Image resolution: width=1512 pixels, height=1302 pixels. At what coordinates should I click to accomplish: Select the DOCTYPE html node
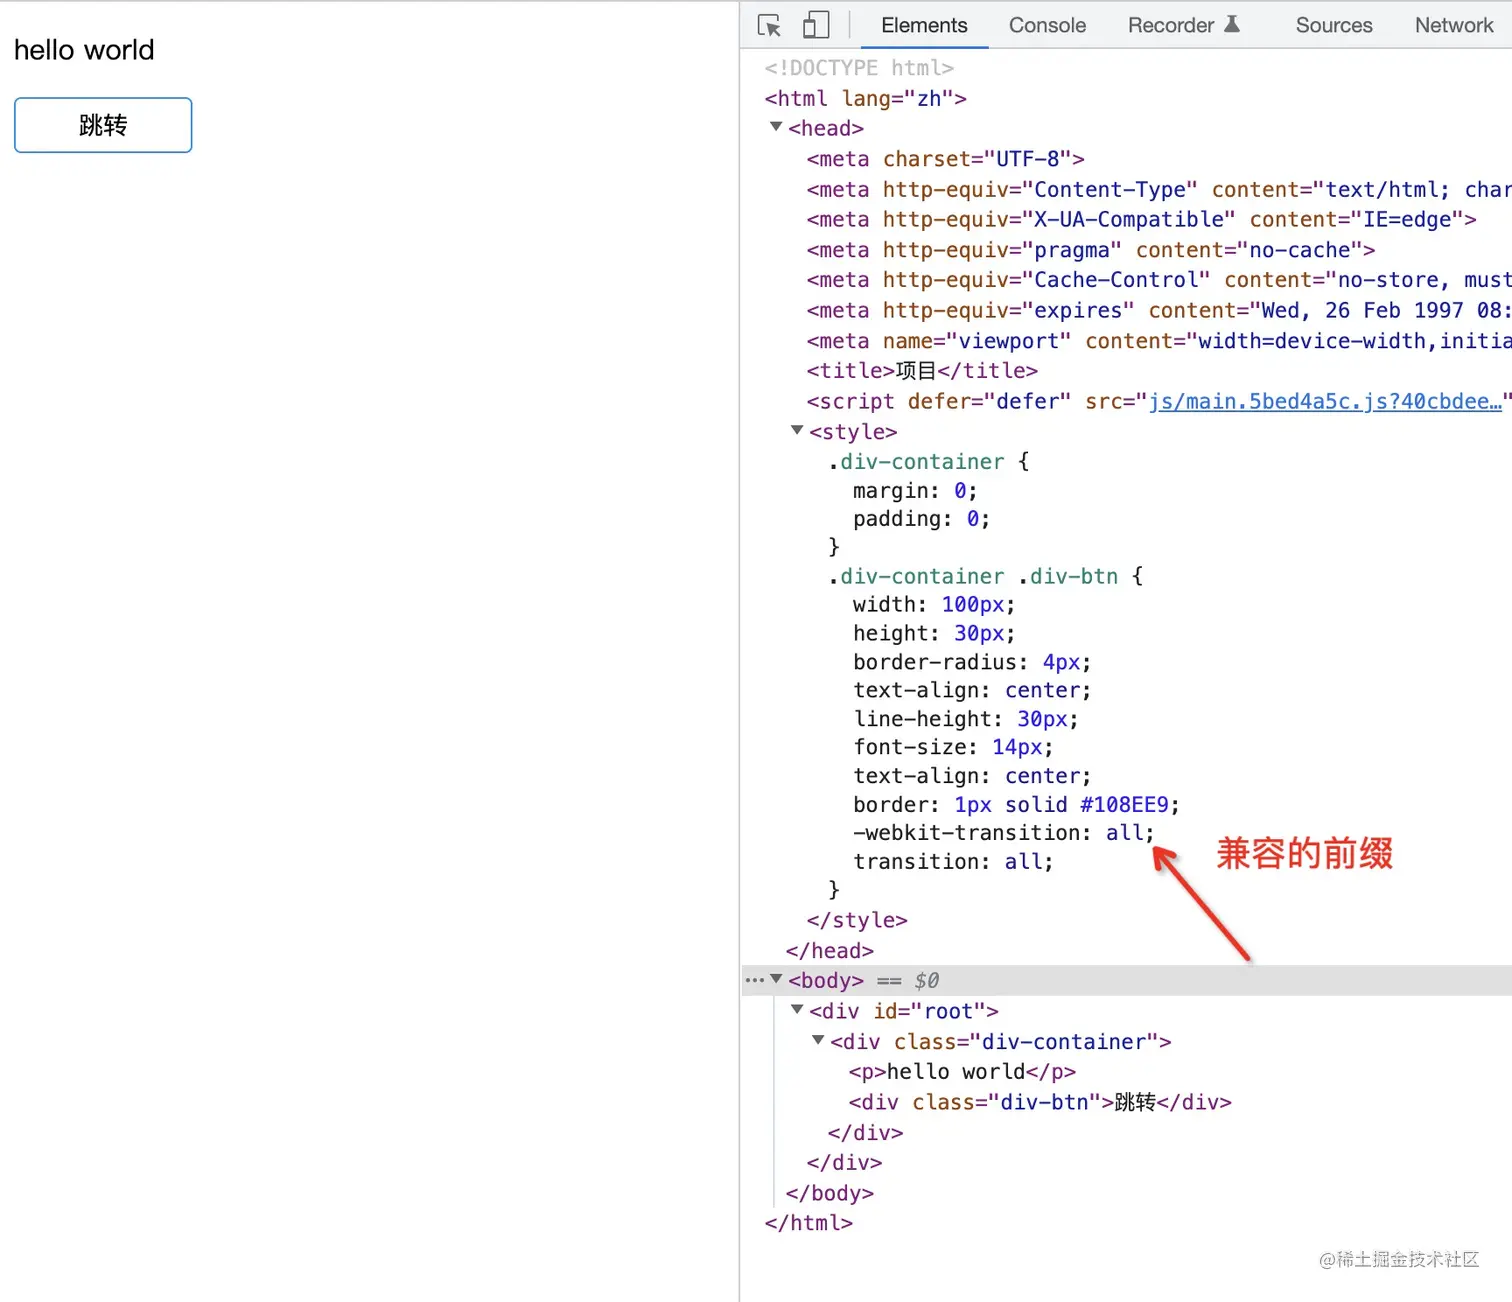click(x=859, y=67)
